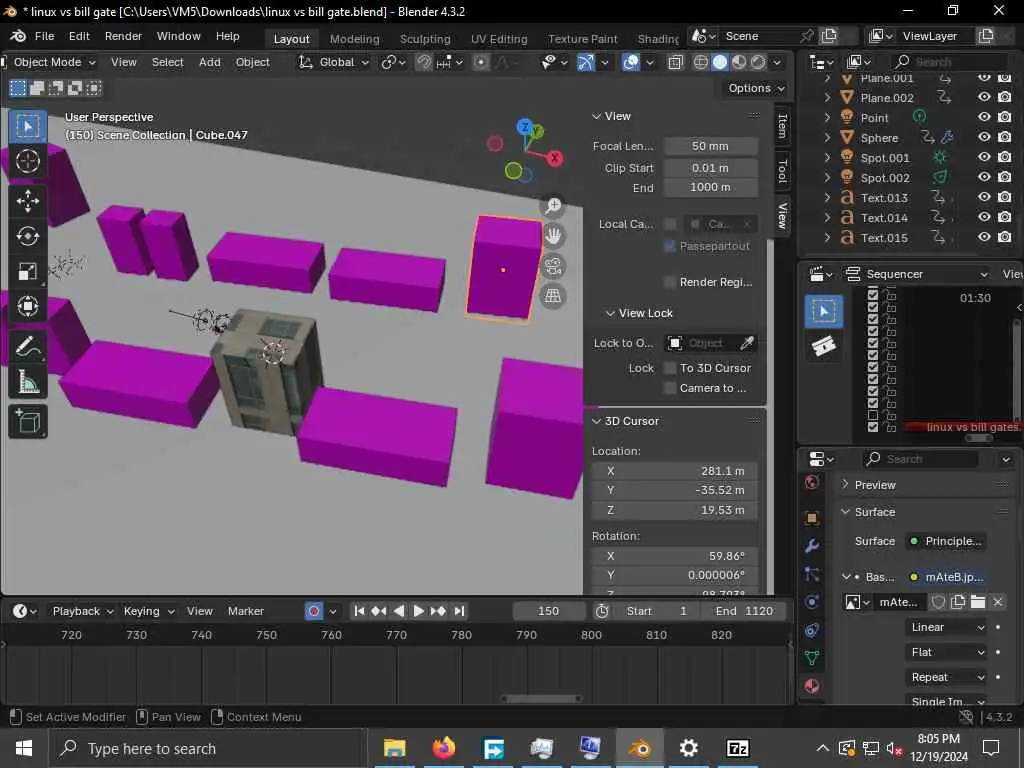Check the Camera to View lock

click(669, 388)
